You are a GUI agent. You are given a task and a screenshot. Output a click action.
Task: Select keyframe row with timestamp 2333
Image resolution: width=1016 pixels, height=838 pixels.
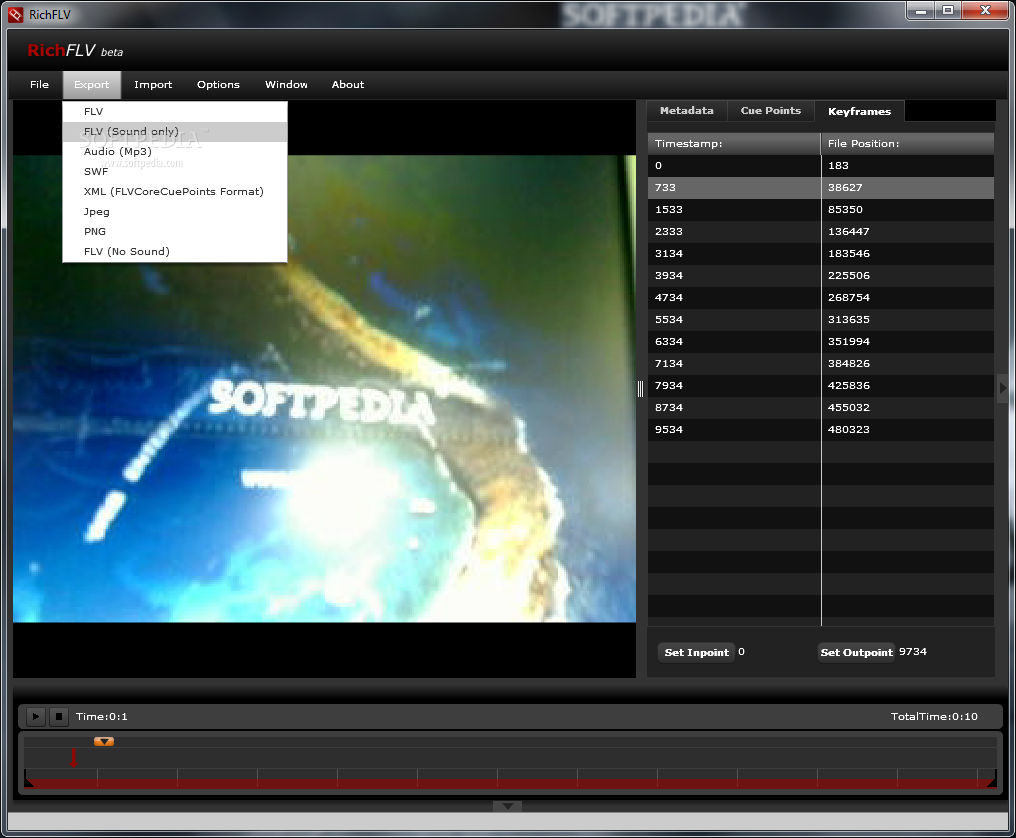coord(821,232)
